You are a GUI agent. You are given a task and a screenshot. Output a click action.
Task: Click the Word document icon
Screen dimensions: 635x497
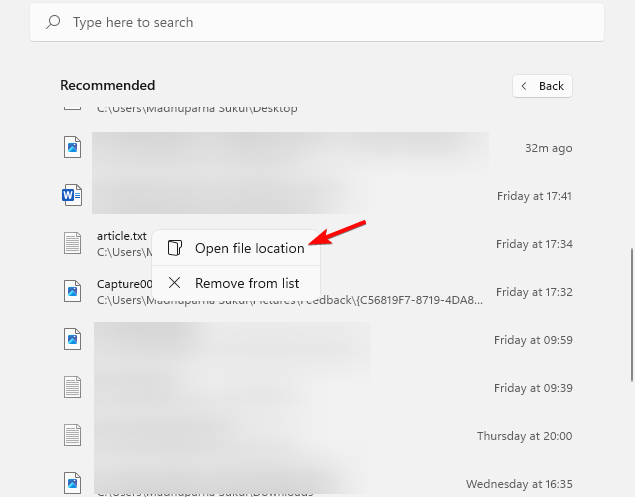tap(72, 195)
